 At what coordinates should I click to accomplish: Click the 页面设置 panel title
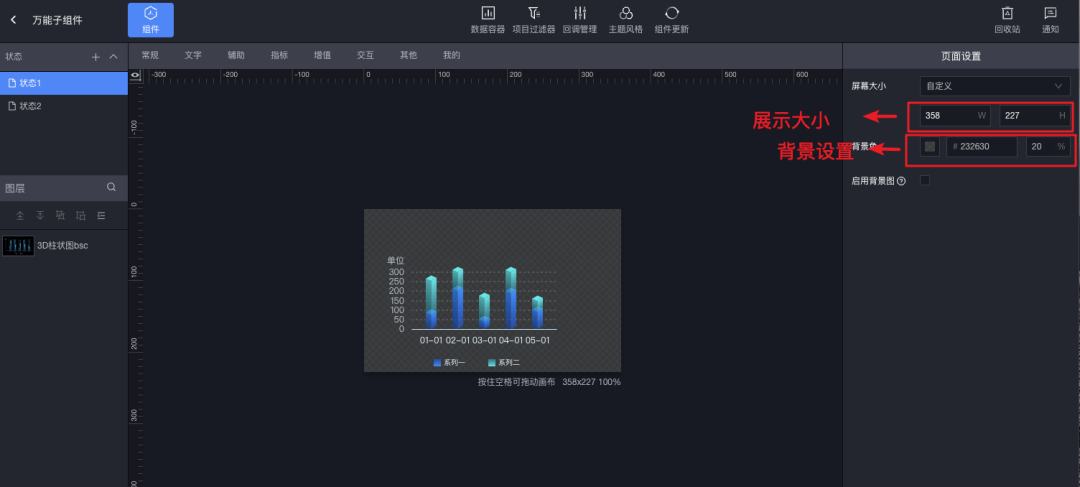click(961, 56)
